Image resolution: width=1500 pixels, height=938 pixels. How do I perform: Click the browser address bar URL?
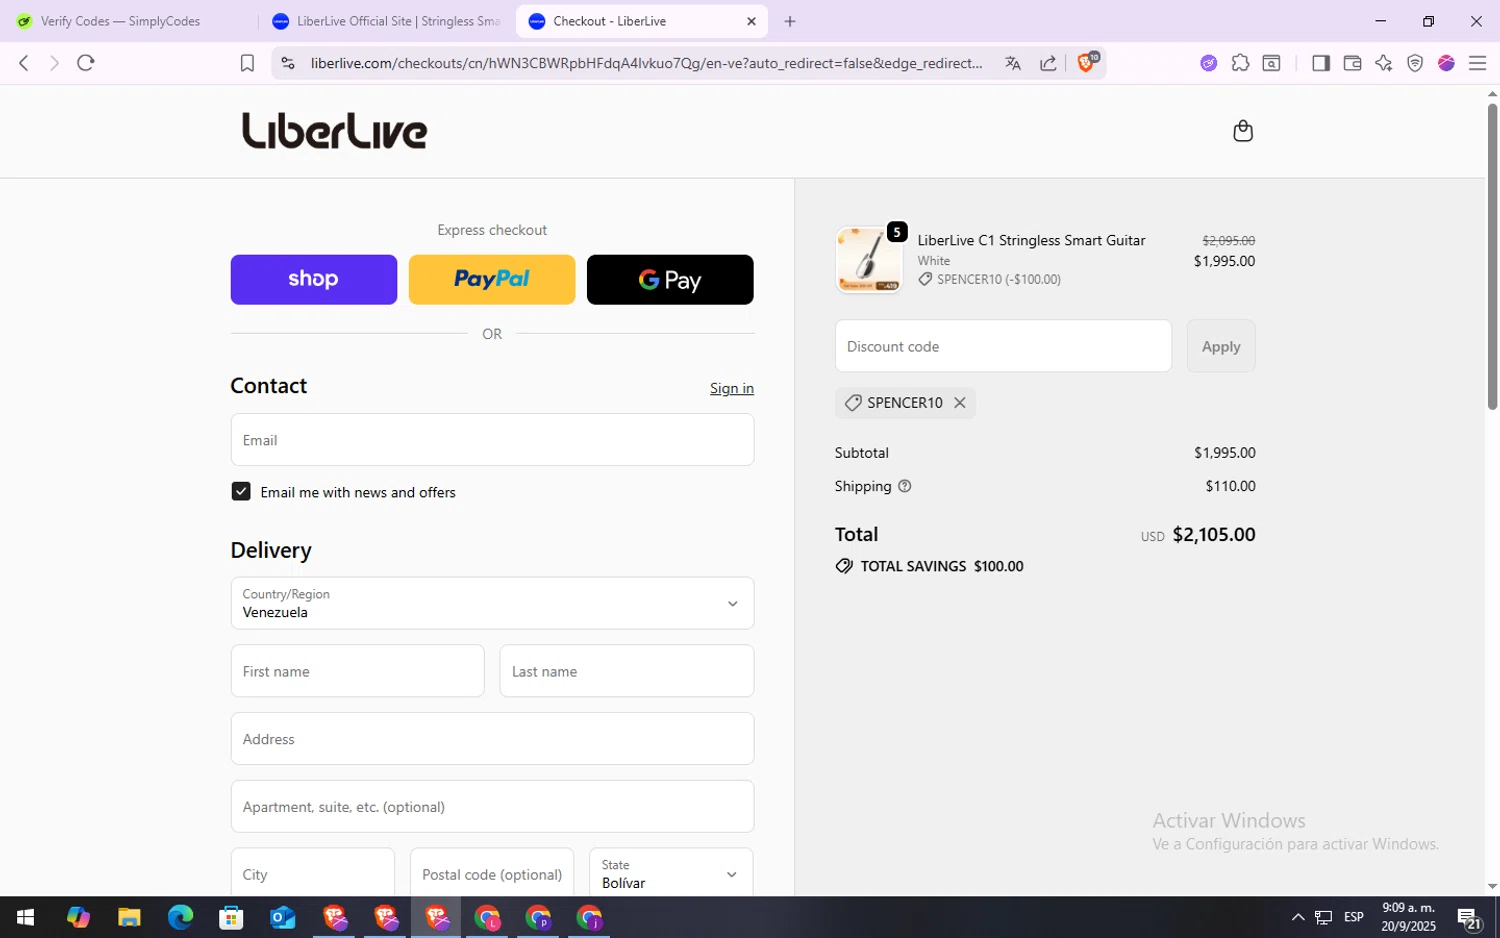click(646, 63)
